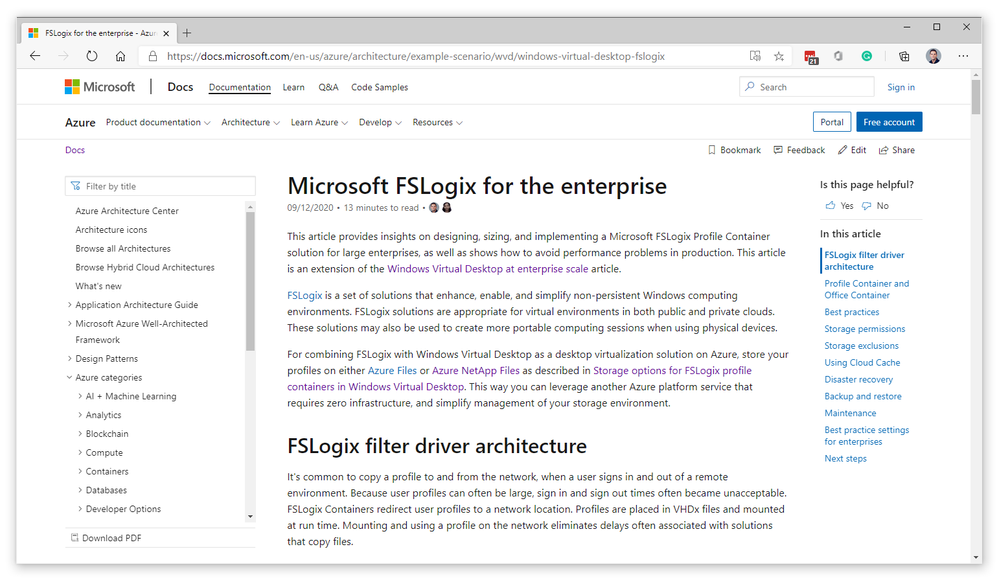Bookmark this article
The image size is (999, 579).
pos(734,150)
